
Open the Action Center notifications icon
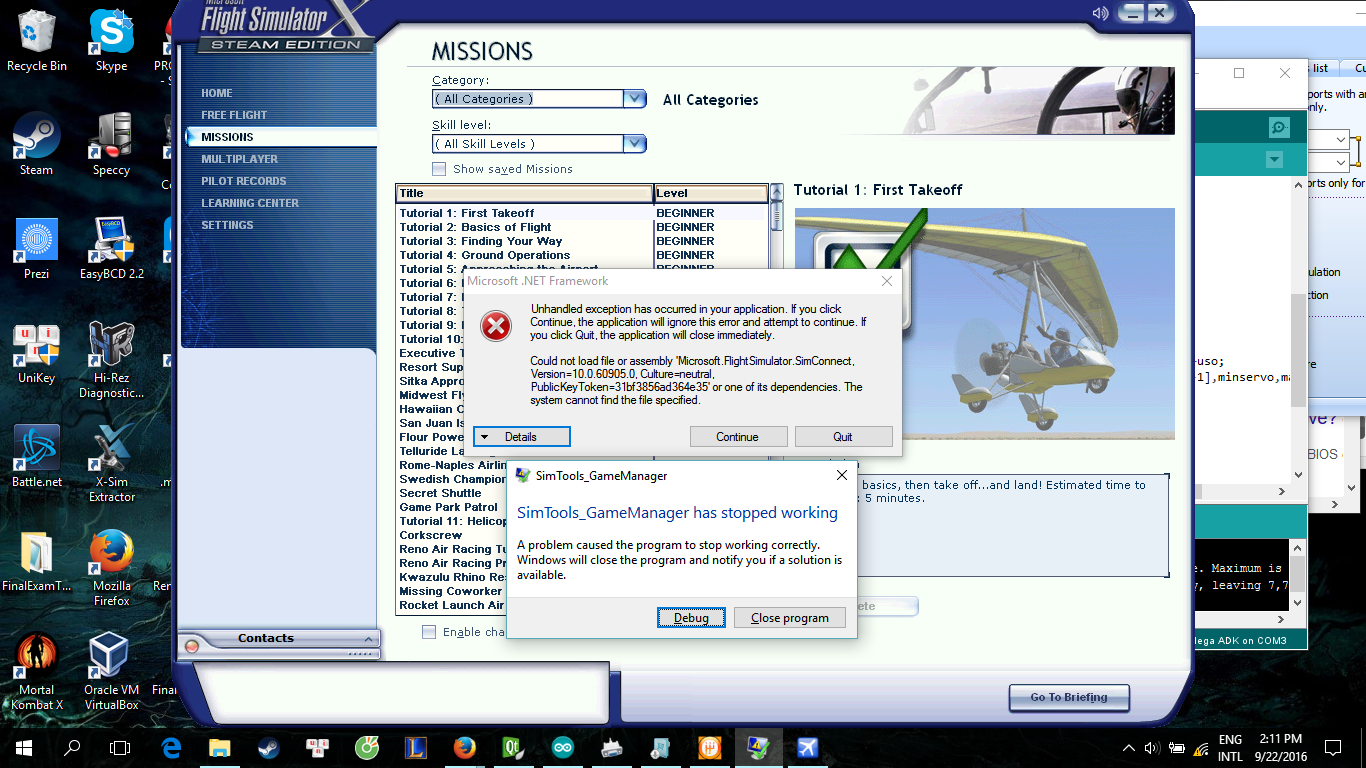point(1332,748)
